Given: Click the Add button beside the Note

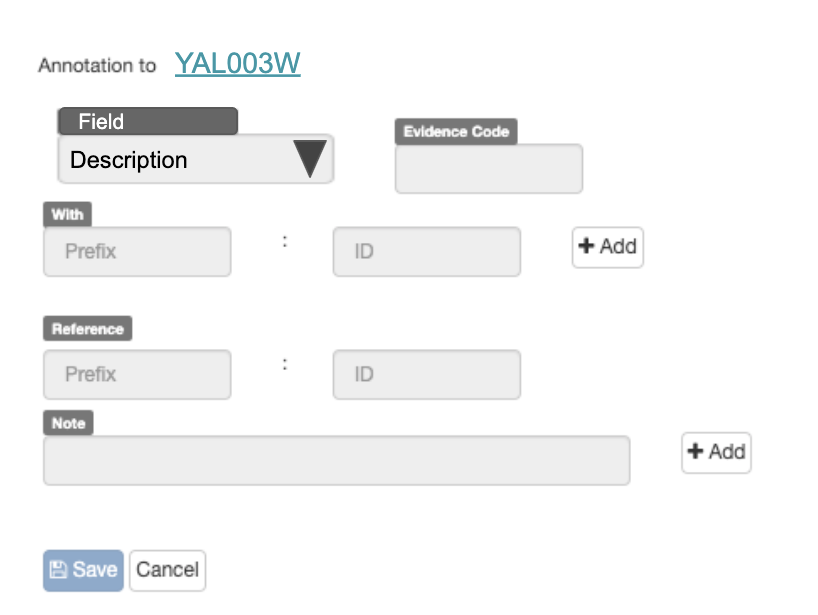Looking at the screenshot, I should (716, 453).
